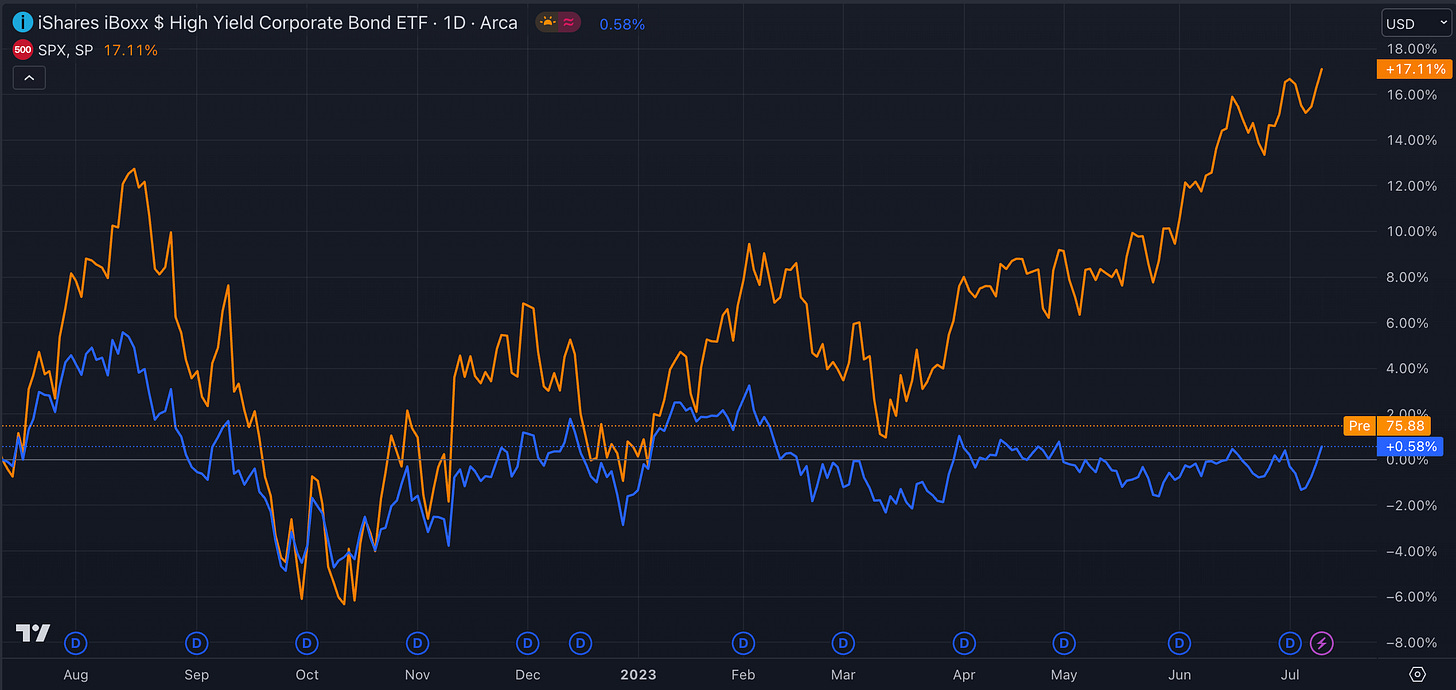Click the purple lightning bolt event marker
1456x690 pixels.
click(x=1323, y=642)
